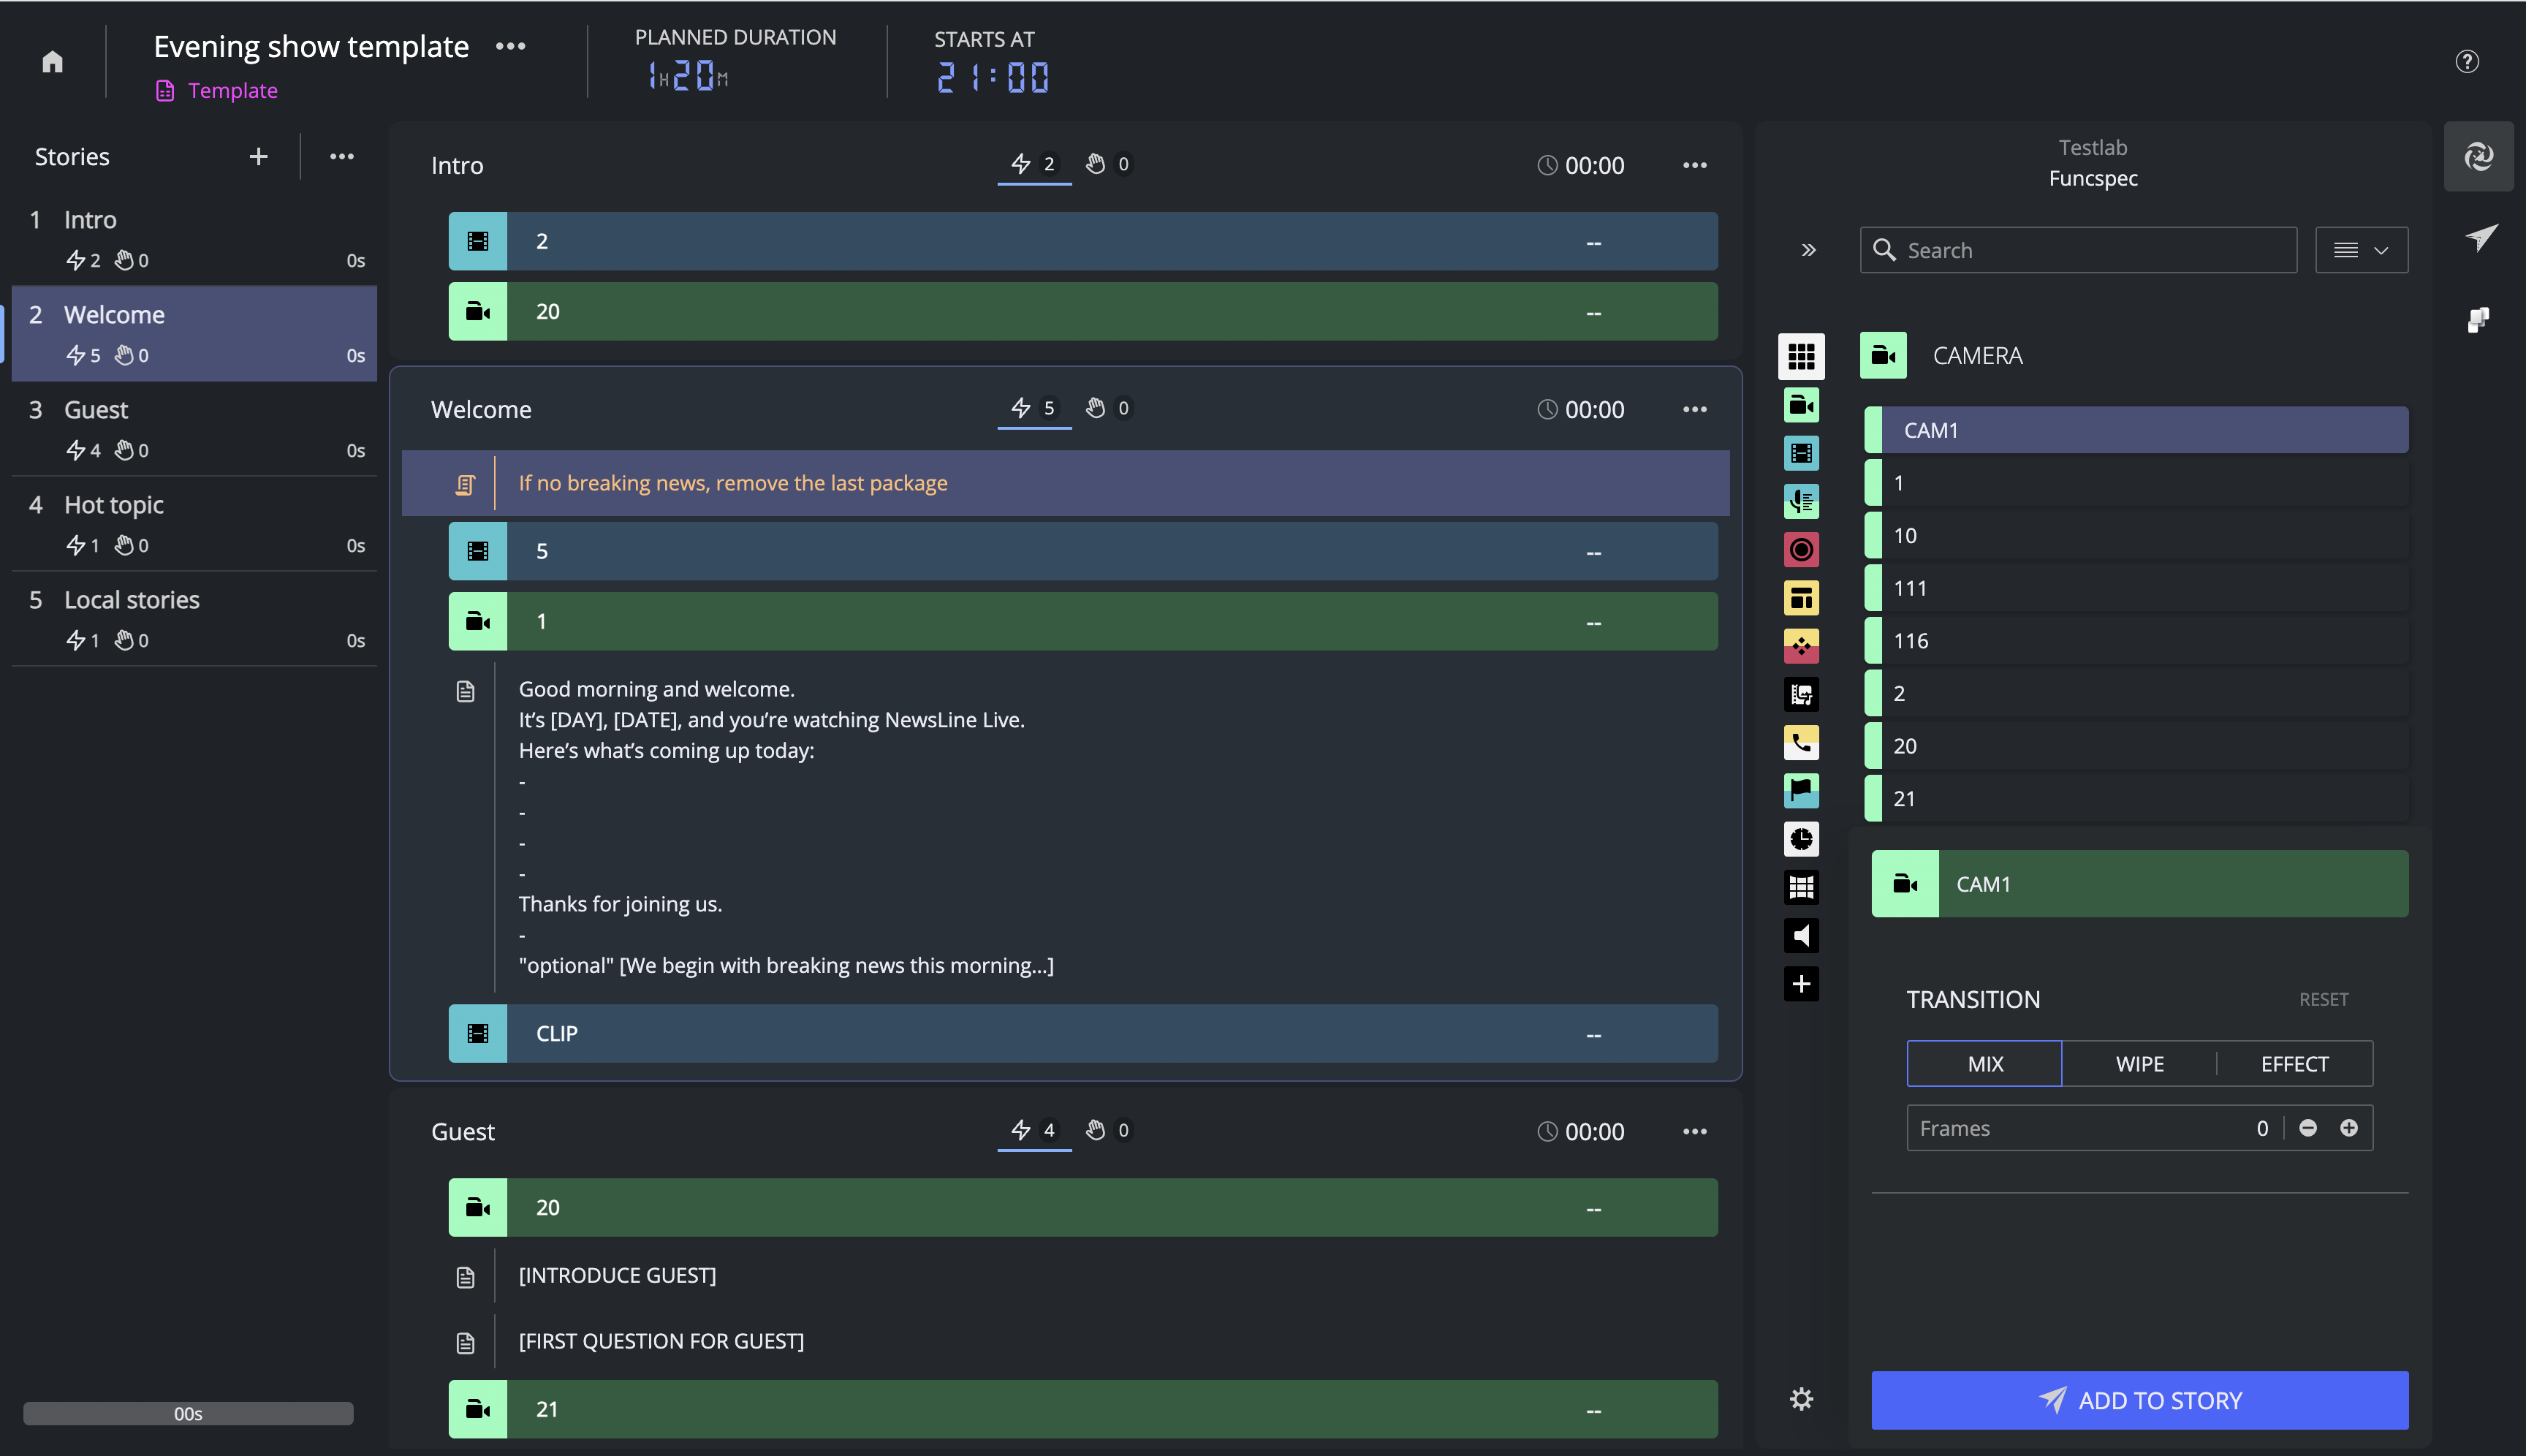This screenshot has width=2526, height=1456.
Task: Select Hot topic story in list
Action: [194, 524]
